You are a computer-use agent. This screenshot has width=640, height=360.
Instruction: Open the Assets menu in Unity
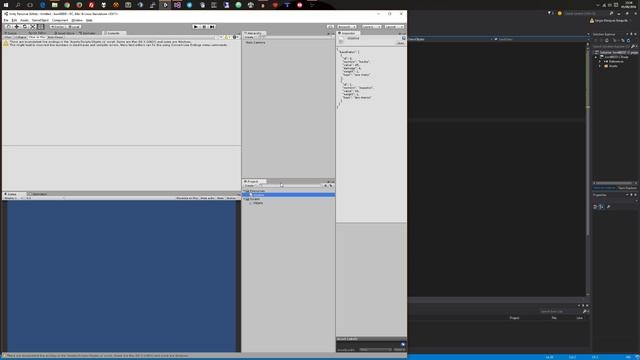click(24, 20)
